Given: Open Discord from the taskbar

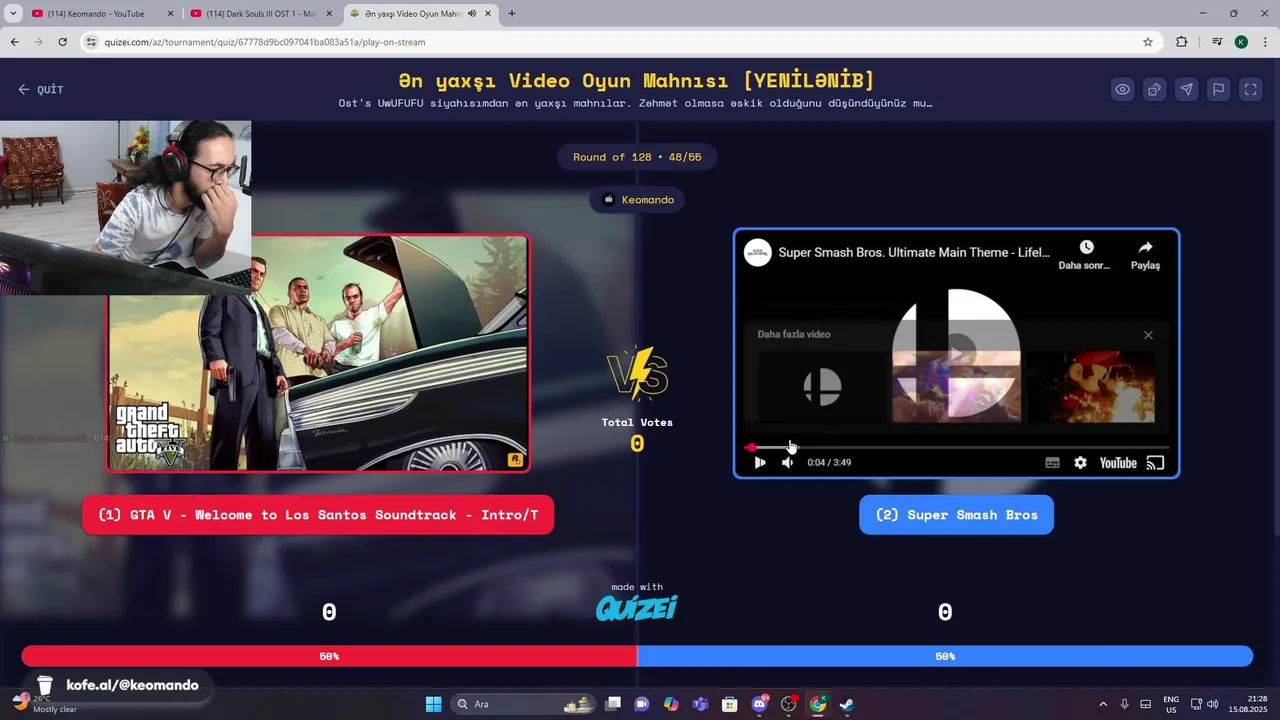Looking at the screenshot, I should pos(759,704).
